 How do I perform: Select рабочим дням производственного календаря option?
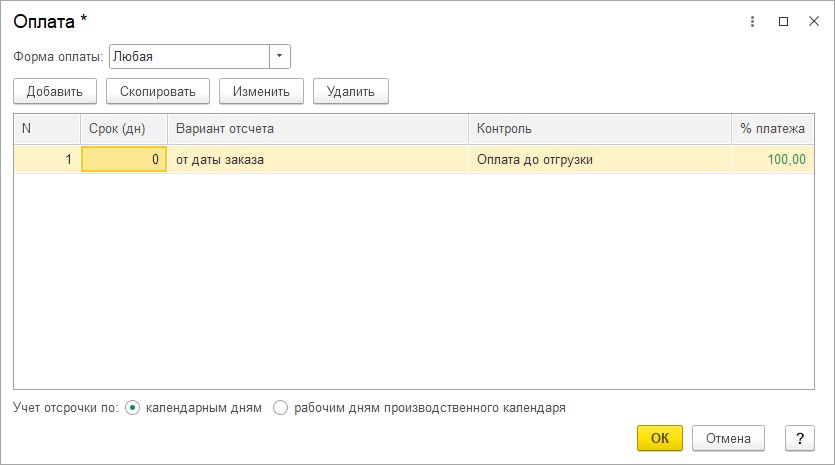coord(280,408)
